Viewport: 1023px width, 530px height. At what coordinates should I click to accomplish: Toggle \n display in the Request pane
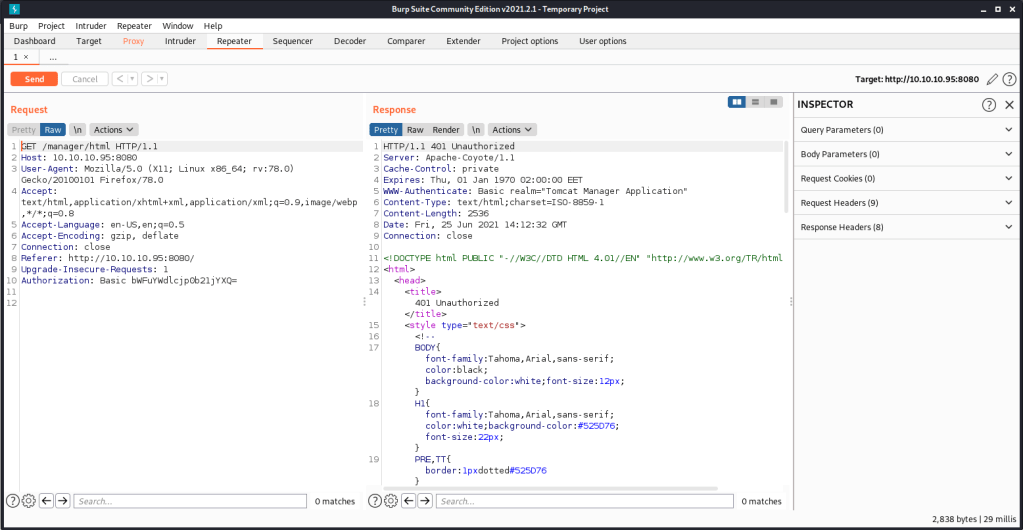pyautogui.click(x=77, y=130)
